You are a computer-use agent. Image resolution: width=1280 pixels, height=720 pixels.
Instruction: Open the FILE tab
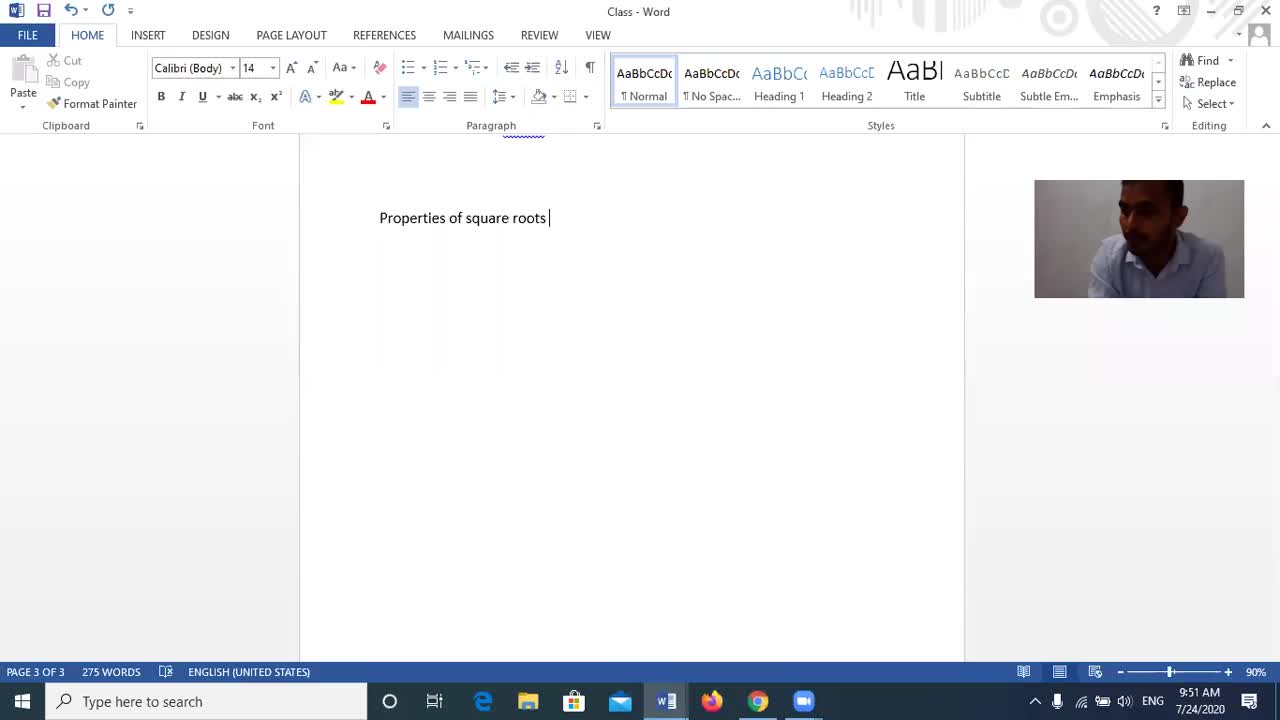pyautogui.click(x=28, y=35)
